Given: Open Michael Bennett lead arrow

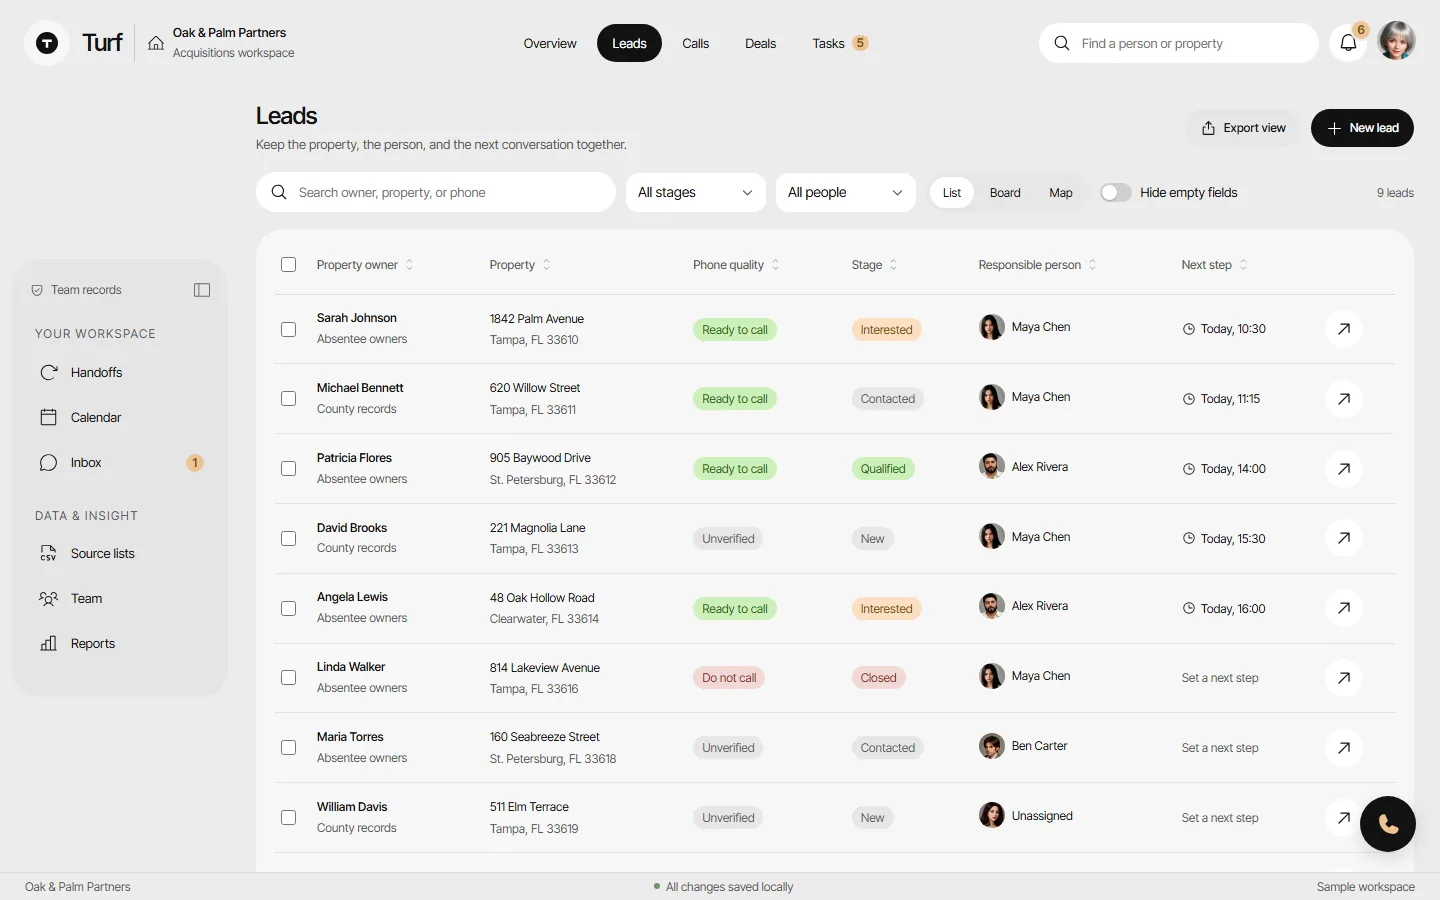Looking at the screenshot, I should [1344, 399].
